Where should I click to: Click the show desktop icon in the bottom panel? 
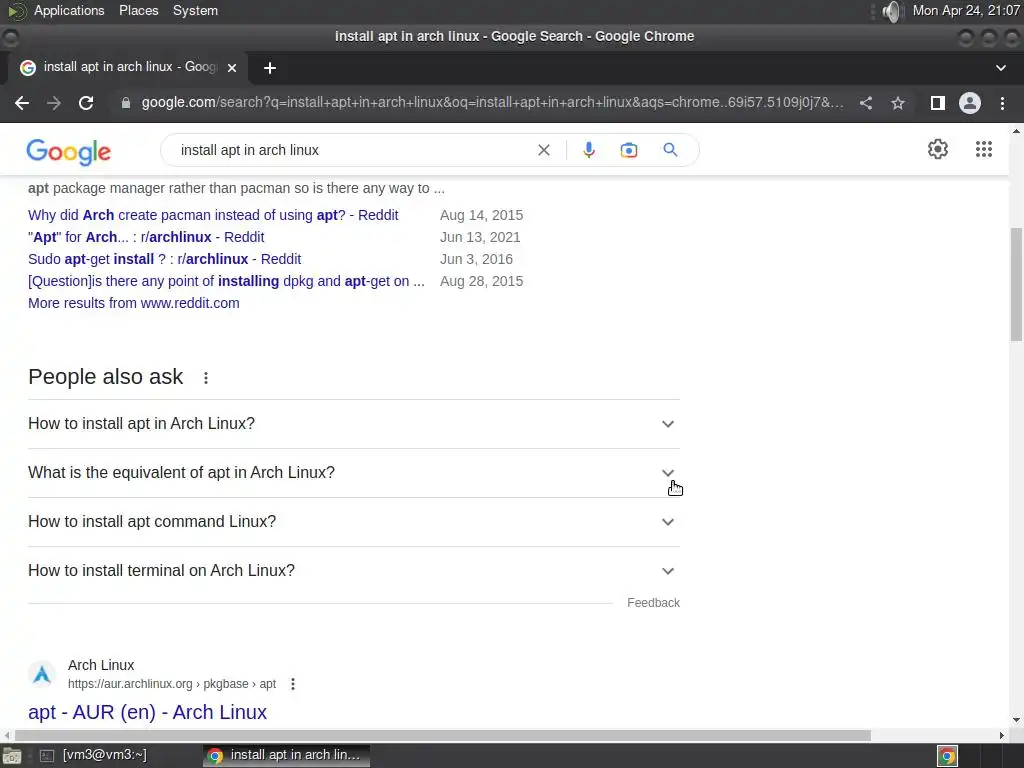point(12,756)
